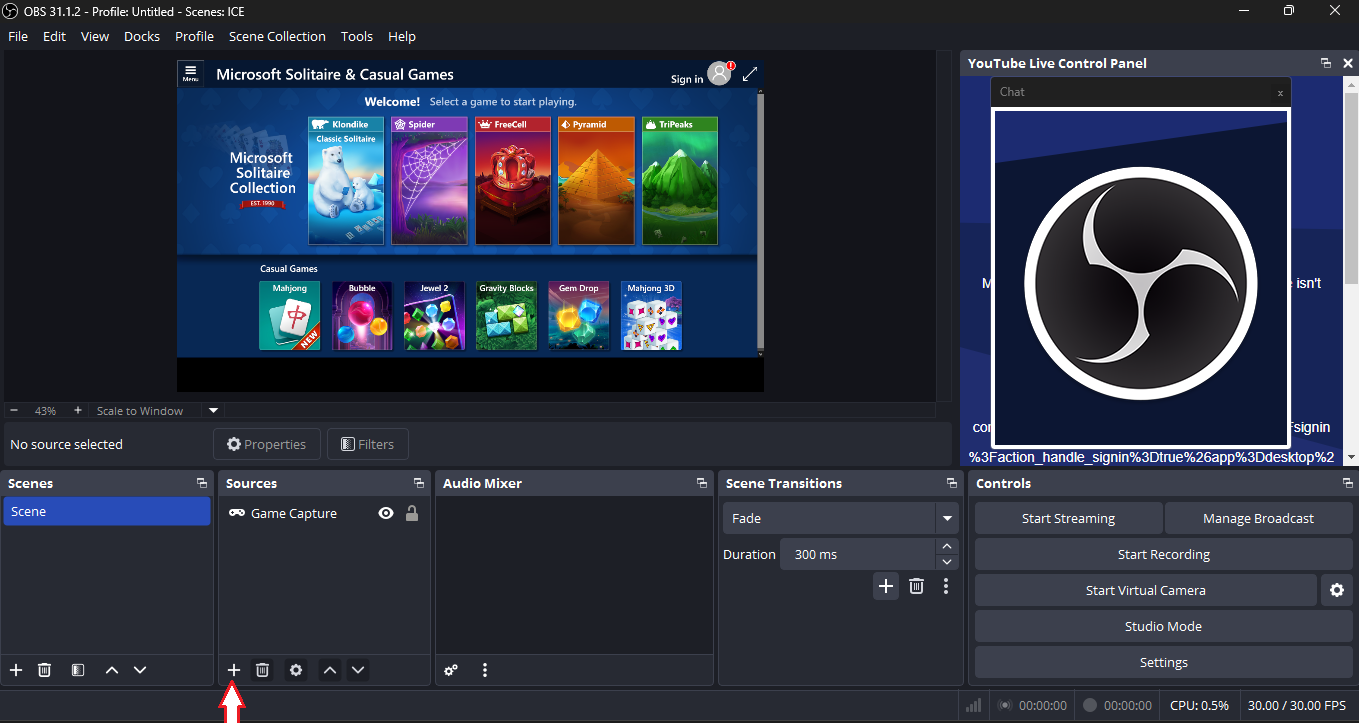Image resolution: width=1359 pixels, height=723 pixels.
Task: Zoom in preview with plus icon
Action: point(78,410)
